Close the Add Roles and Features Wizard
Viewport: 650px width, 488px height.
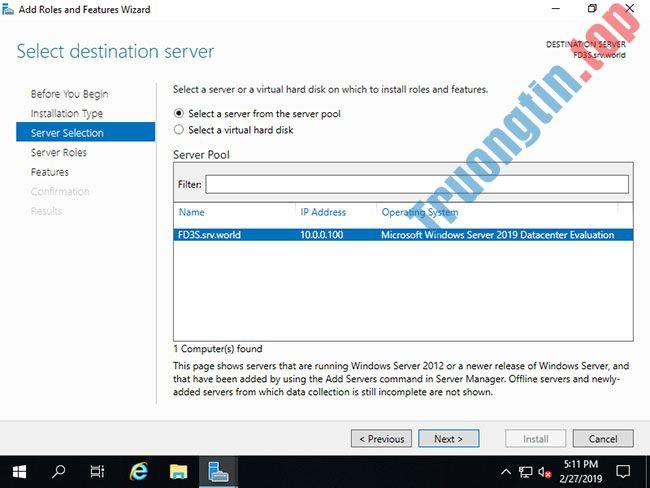[630, 9]
